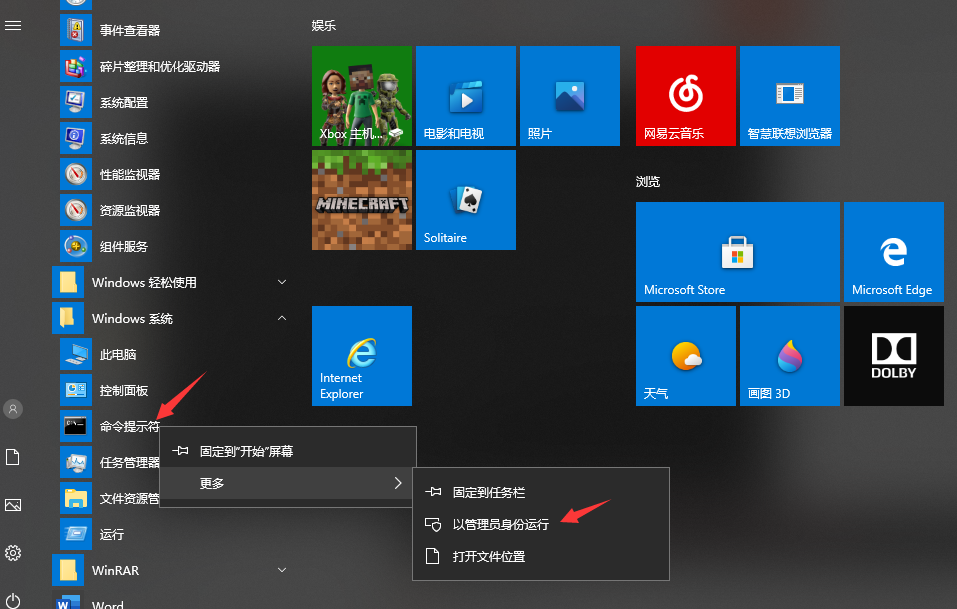This screenshot has height=609, width=957.
Task: Launch 系统配置 from its icon
Action: [x=76, y=103]
